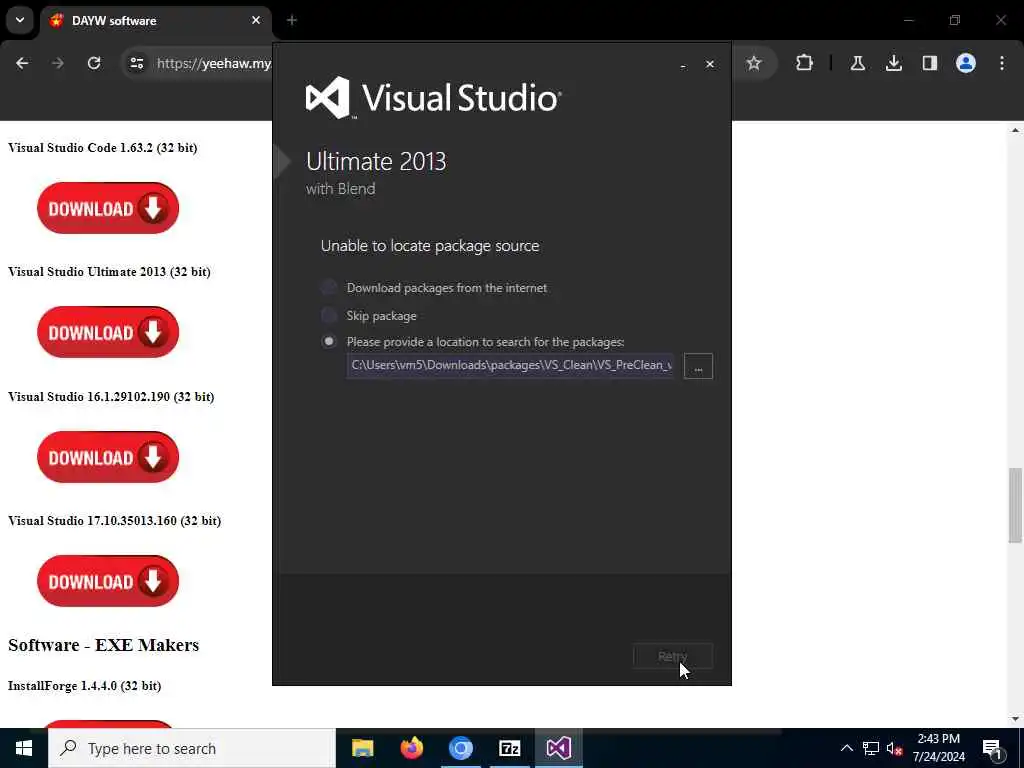
Task: Toggle Chrome side panel icon
Action: point(930,63)
